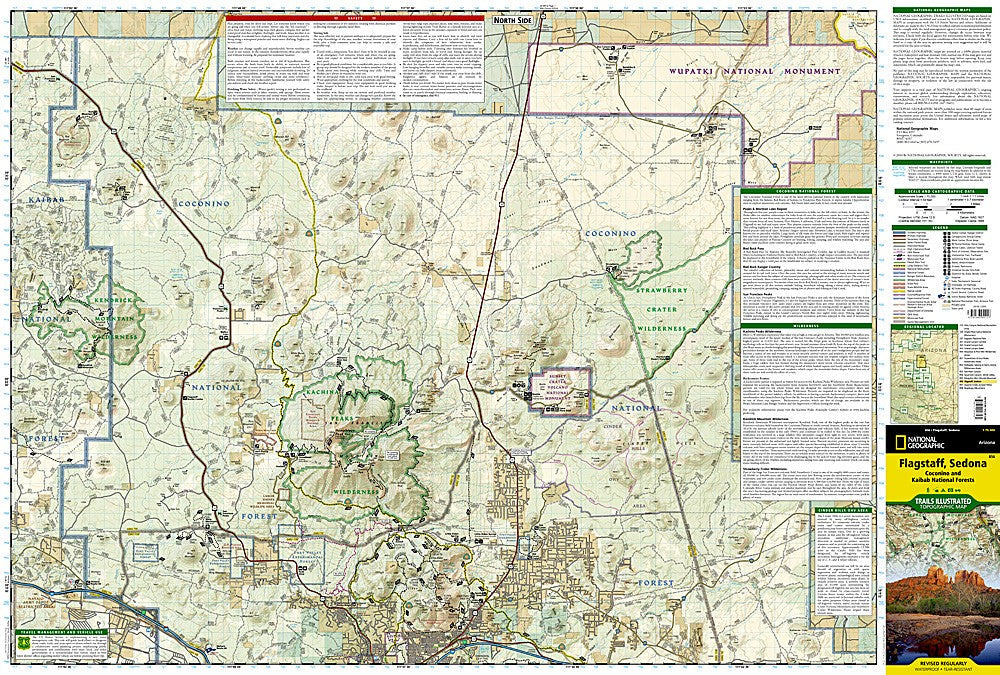
Task: Click the NORTH SIDE label
Action: pyautogui.click(x=511, y=20)
